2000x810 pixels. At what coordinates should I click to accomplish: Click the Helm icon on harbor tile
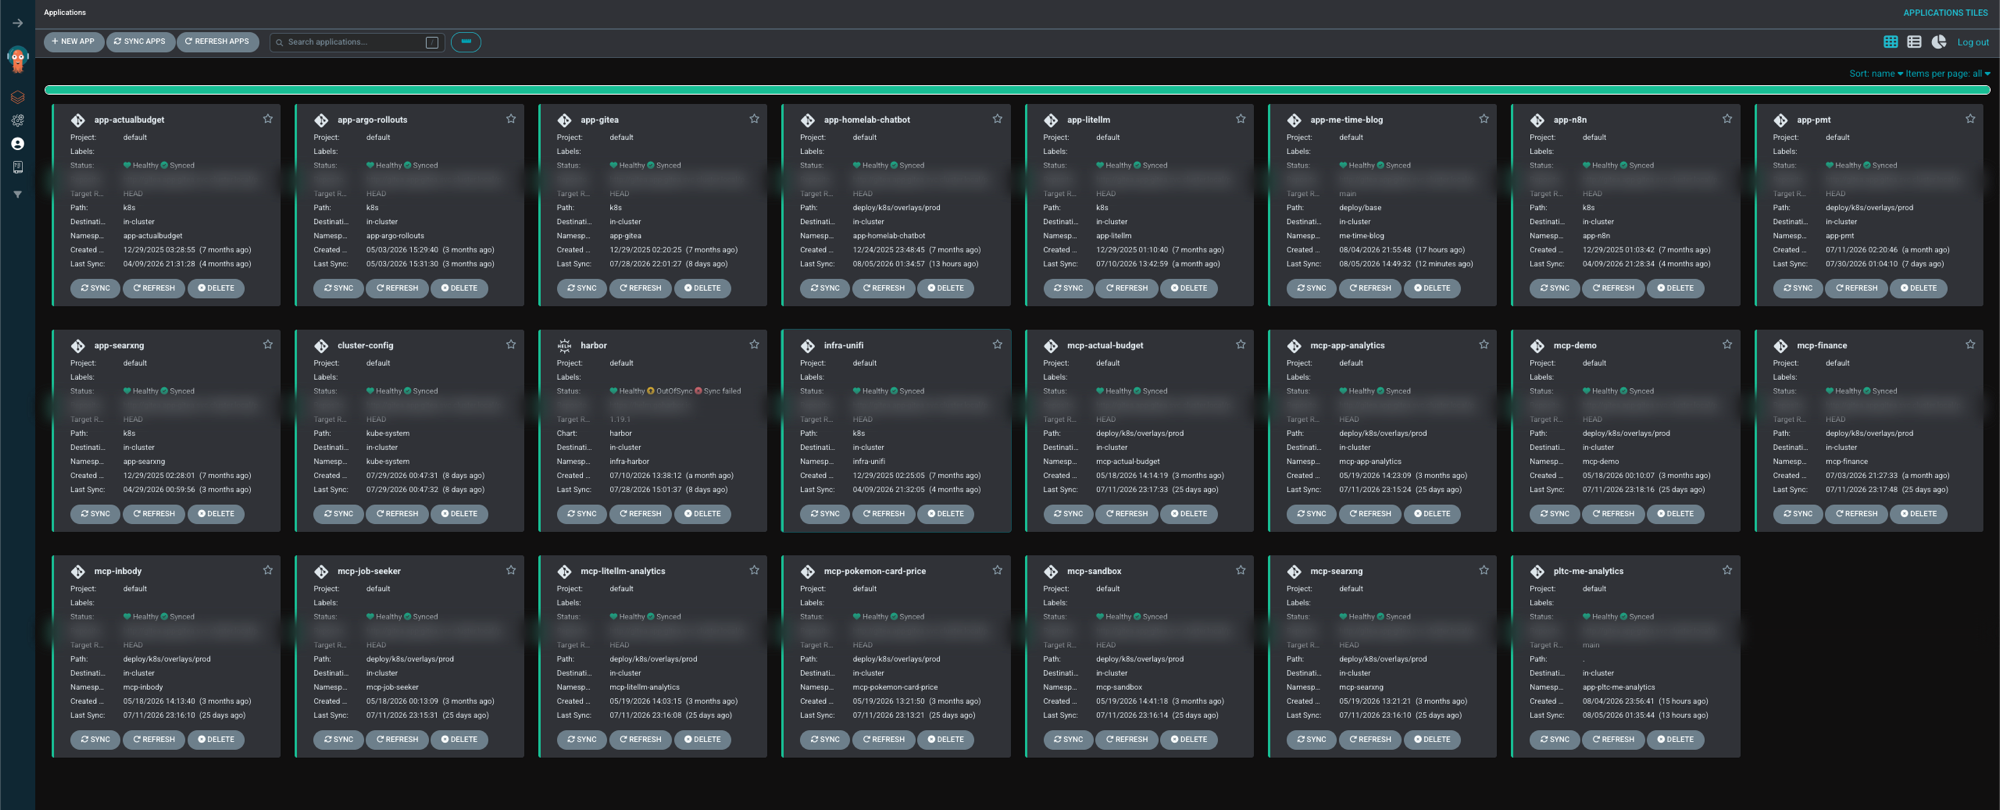coord(564,346)
